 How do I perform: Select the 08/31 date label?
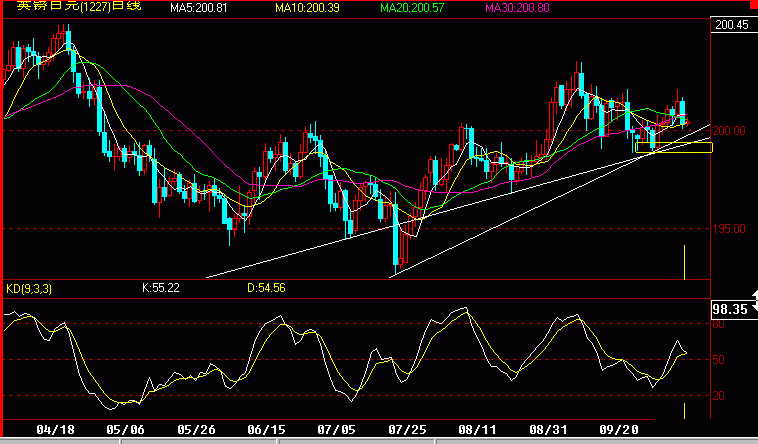(x=548, y=429)
